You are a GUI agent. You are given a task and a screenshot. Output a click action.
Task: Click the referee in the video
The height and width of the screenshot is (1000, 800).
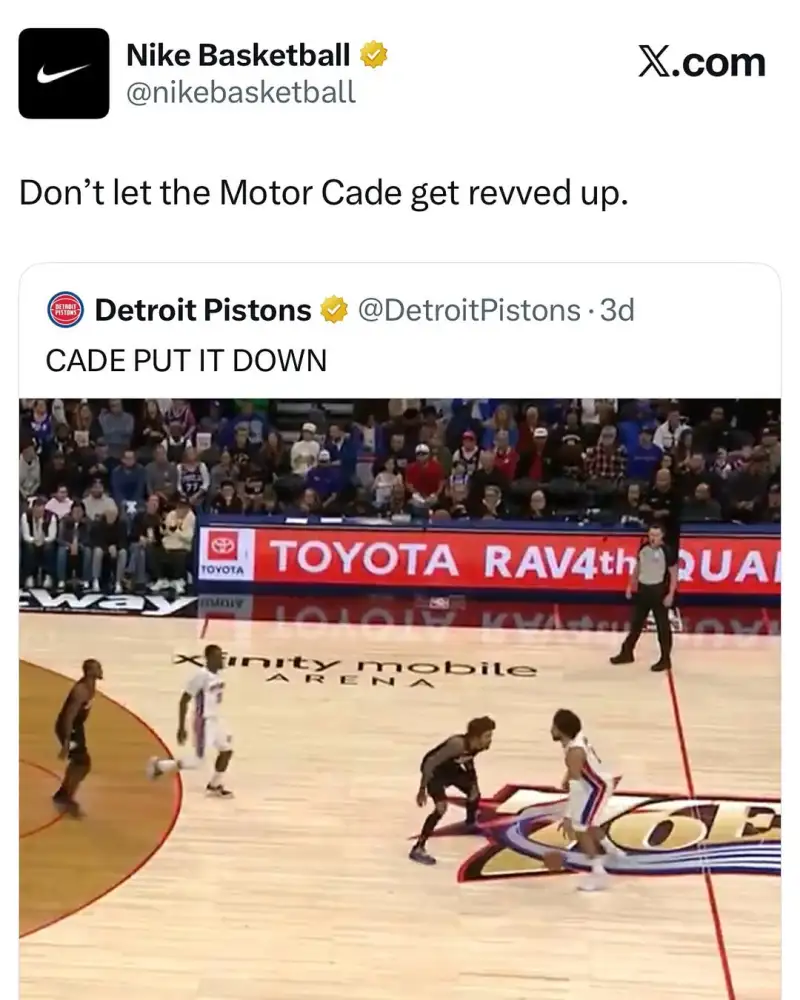tap(647, 598)
